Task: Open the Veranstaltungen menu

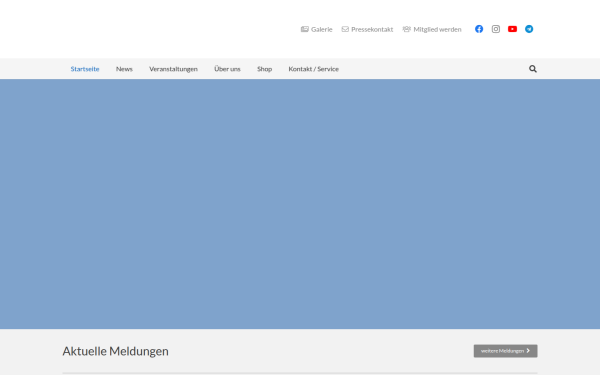Action: (x=173, y=69)
